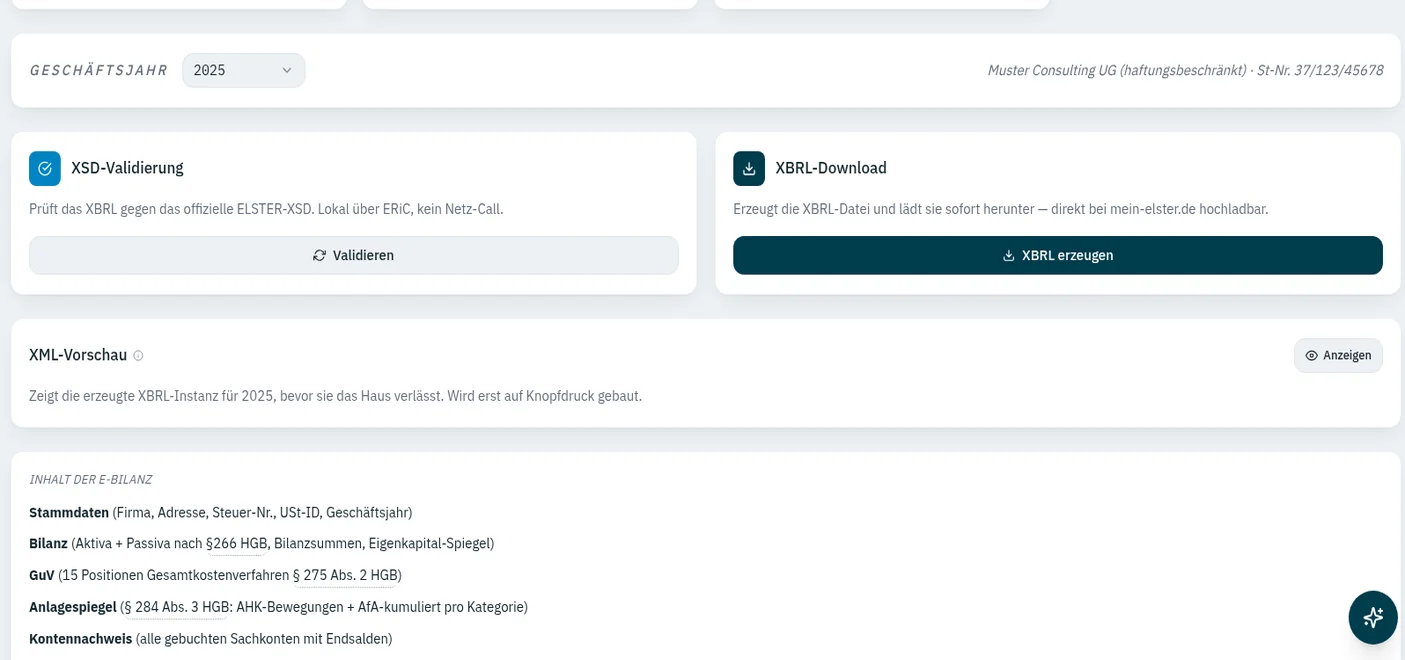Click the Anlagespiegel entry text
This screenshot has height=660, width=1405.
278,607
